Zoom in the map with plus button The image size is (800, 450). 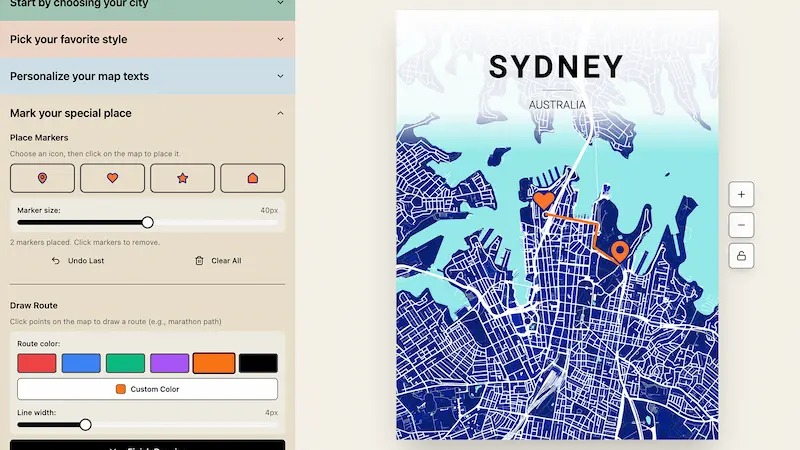pyautogui.click(x=741, y=194)
